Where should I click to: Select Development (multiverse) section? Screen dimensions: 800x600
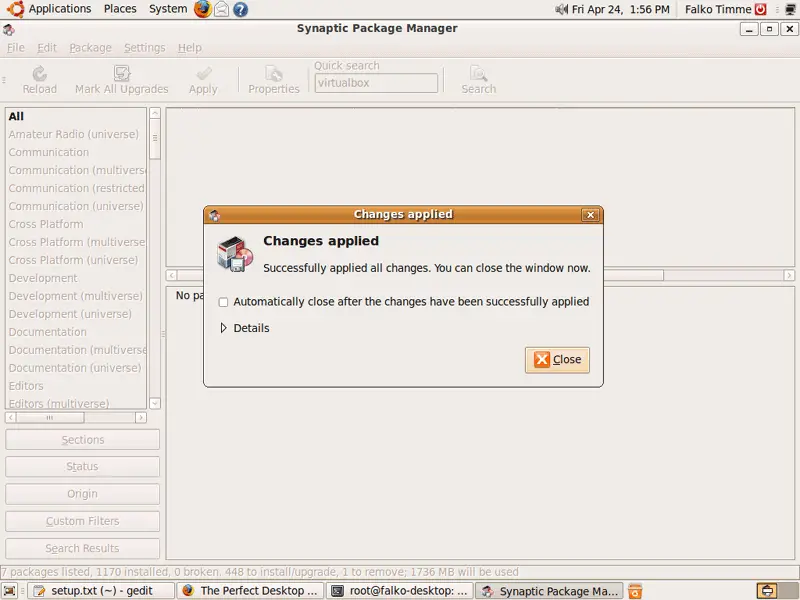coord(77,296)
